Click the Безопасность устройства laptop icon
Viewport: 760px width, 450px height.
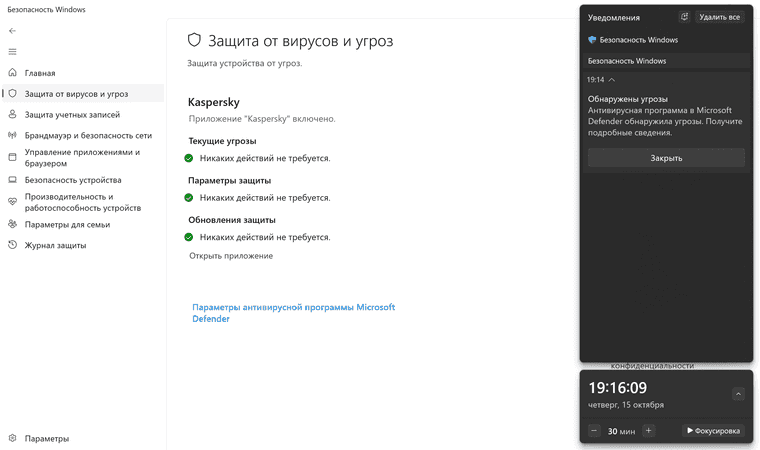[x=13, y=180]
